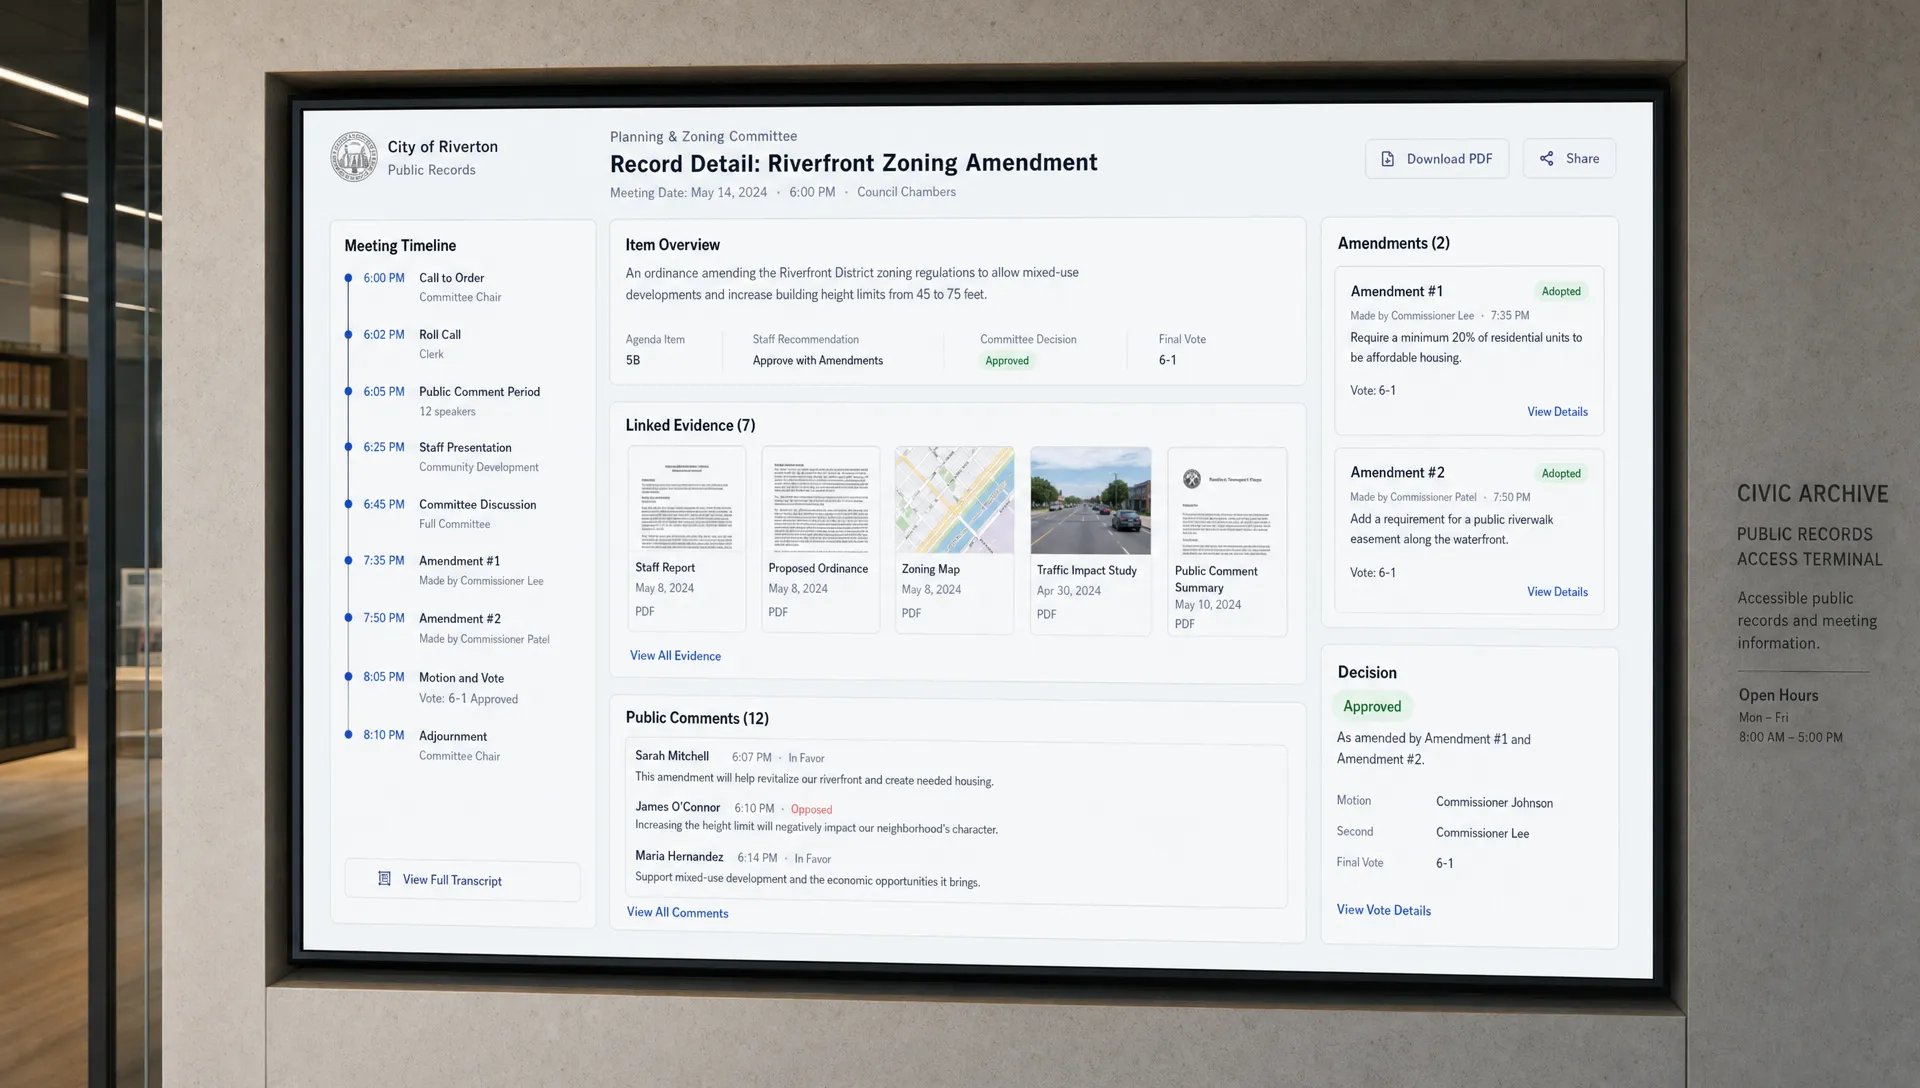Click the Share button
The height and width of the screenshot is (1088, 1920).
coord(1569,158)
